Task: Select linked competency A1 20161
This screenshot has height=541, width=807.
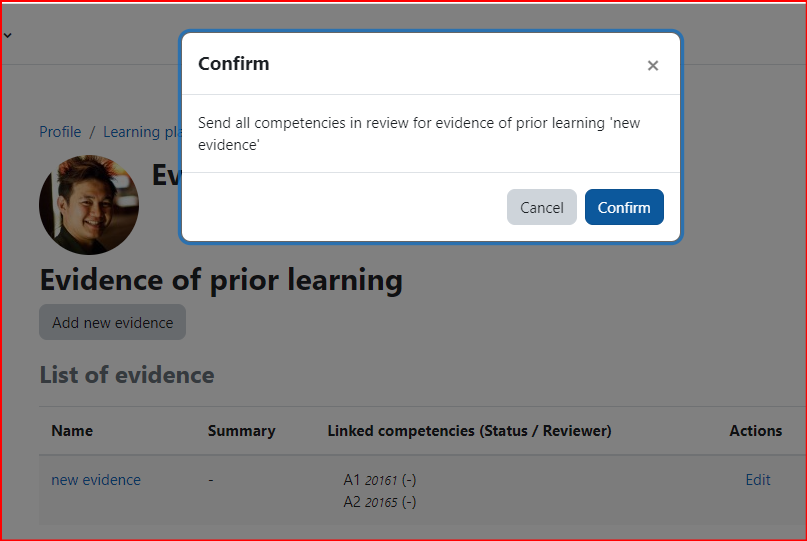Action: pyautogui.click(x=380, y=480)
